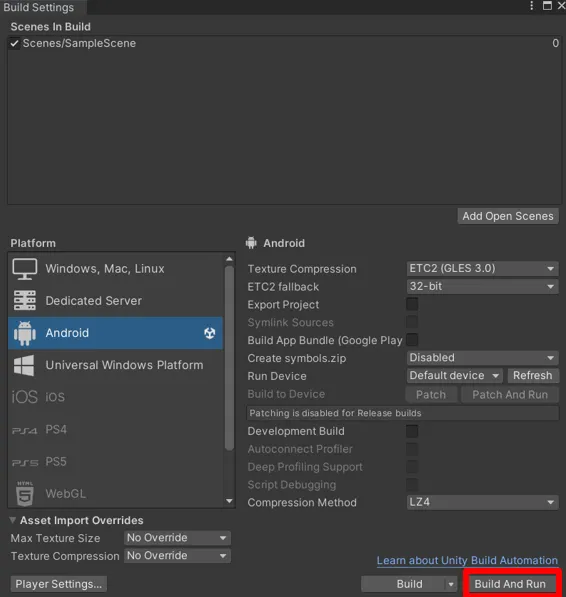Click the platform list scrollbar thumb
This screenshot has width=566, height=597.
[x=229, y=358]
